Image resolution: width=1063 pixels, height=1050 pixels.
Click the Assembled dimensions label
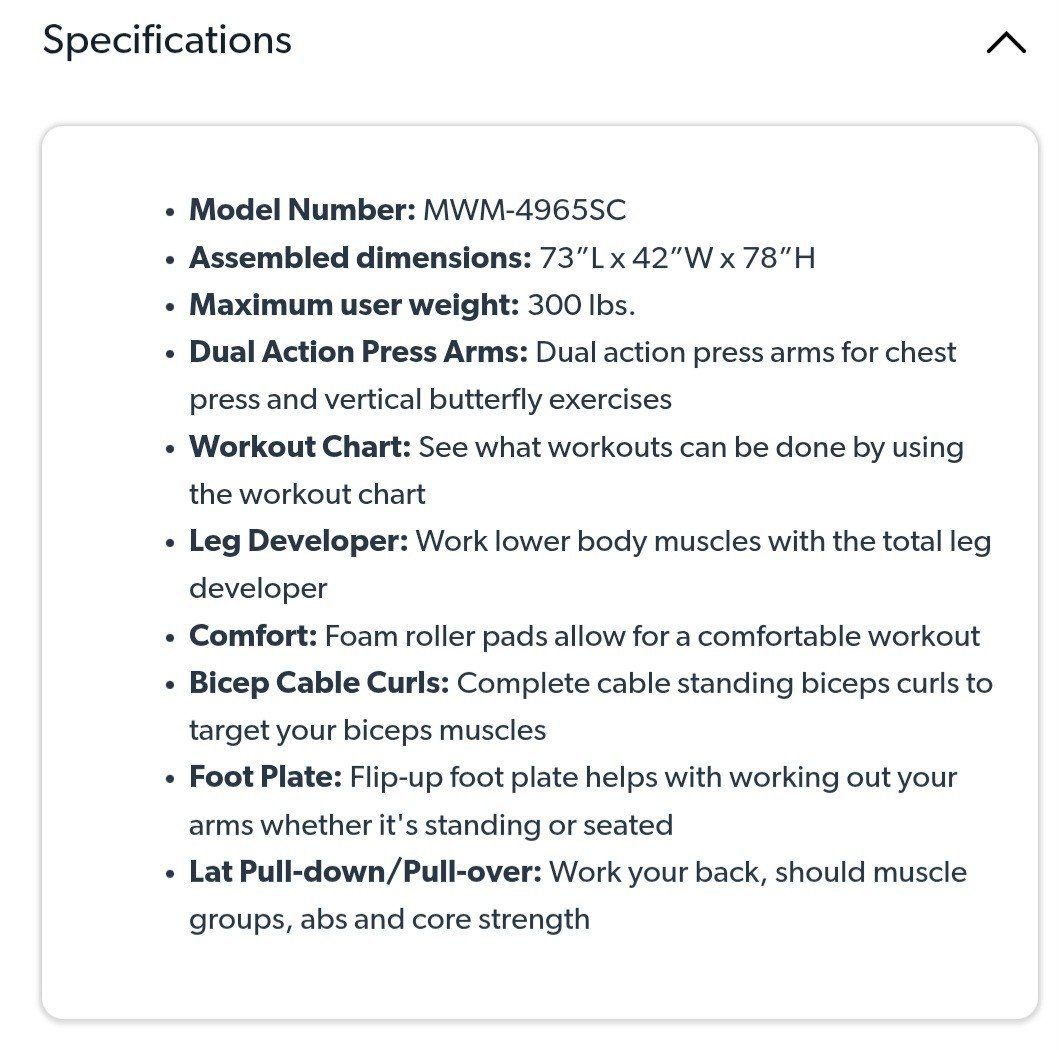point(360,258)
